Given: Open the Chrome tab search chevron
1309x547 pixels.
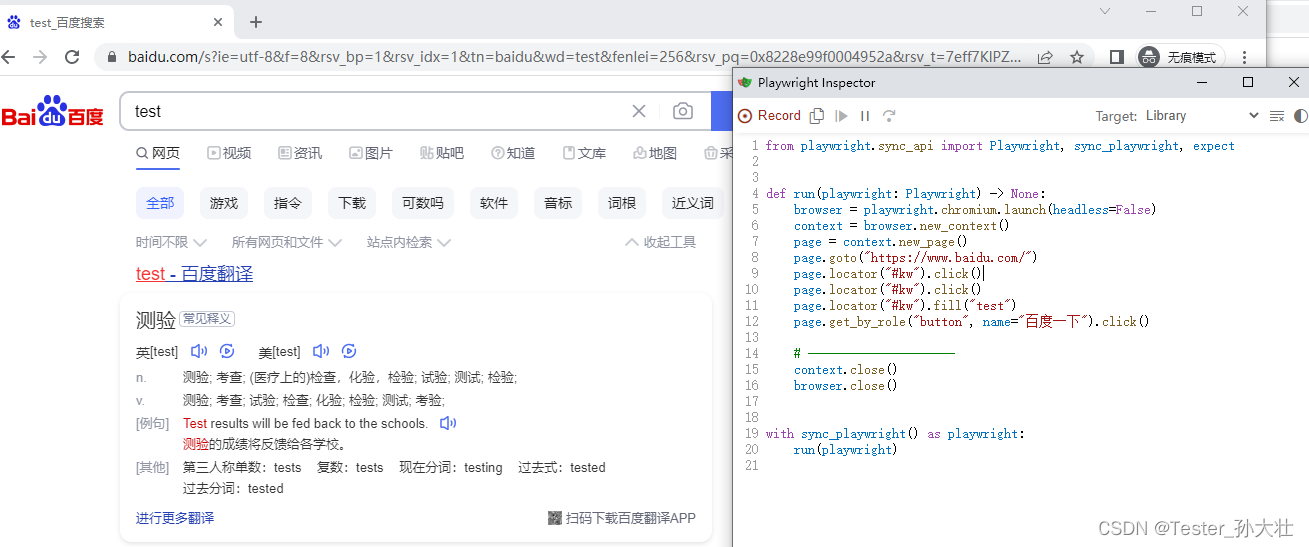Looking at the screenshot, I should pyautogui.click(x=1105, y=11).
